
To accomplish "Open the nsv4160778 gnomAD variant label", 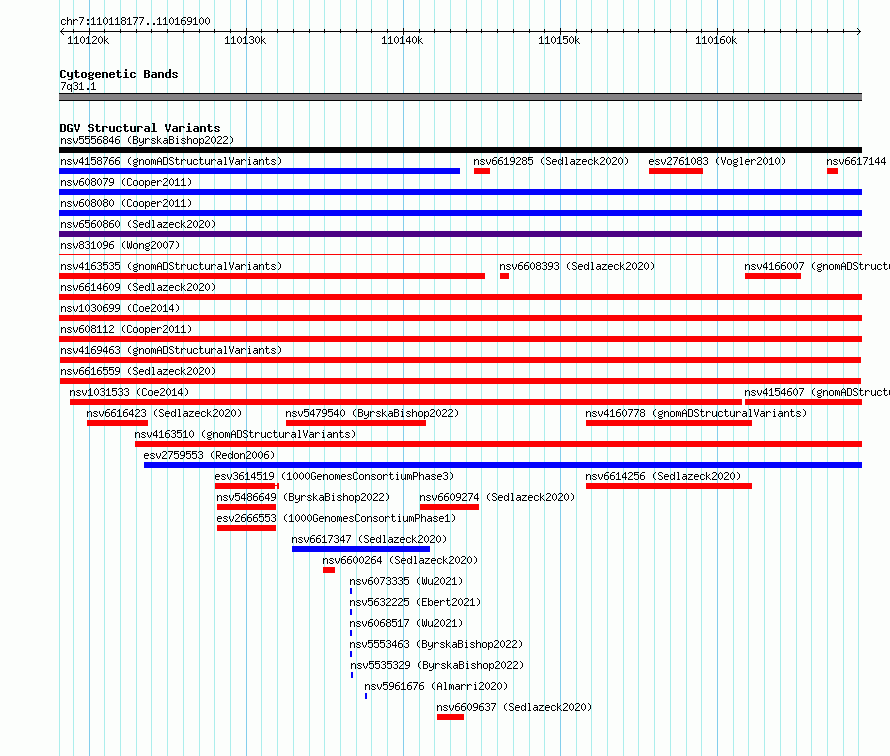I will pos(696,413).
